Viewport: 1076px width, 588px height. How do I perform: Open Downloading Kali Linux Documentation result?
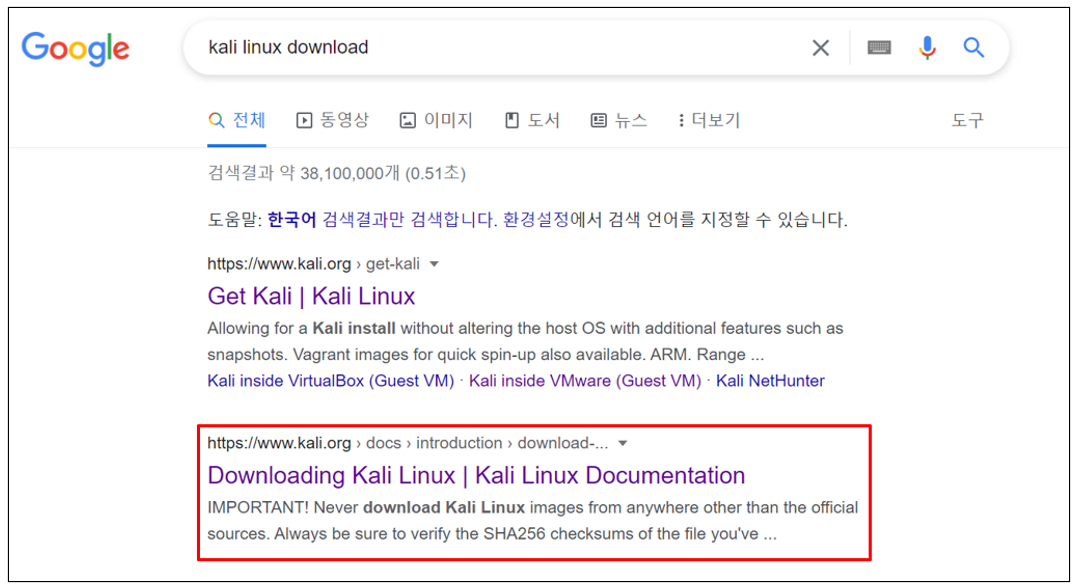pyautogui.click(x=476, y=475)
